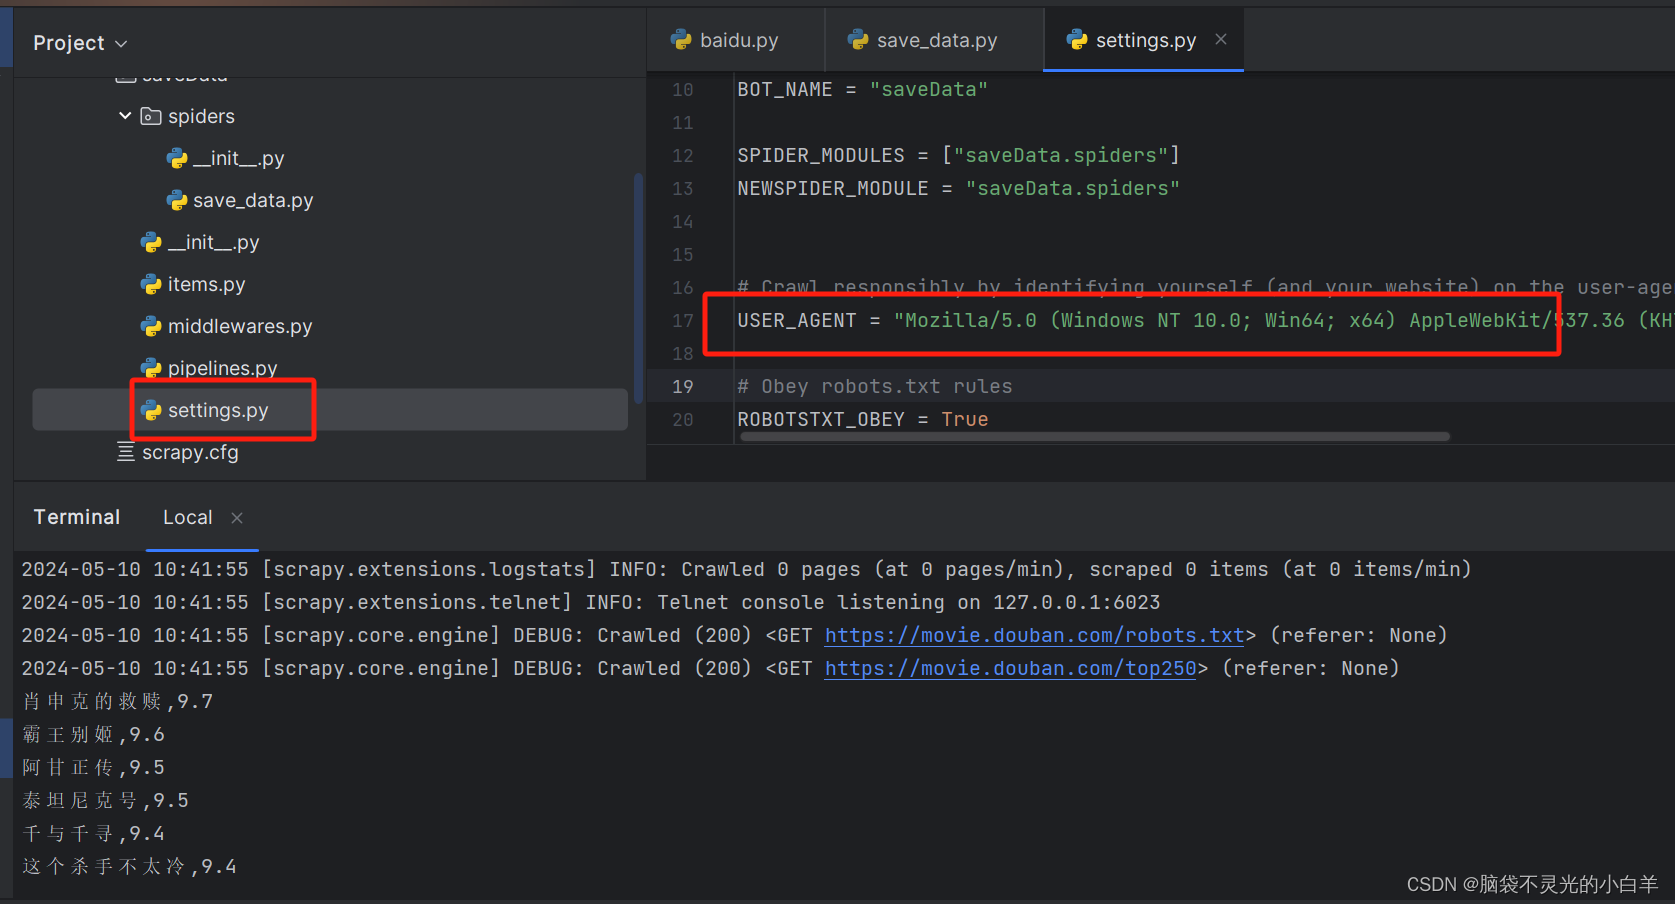This screenshot has width=1675, height=904.
Task: Click the Python icon beside items.py
Action: coord(151,285)
